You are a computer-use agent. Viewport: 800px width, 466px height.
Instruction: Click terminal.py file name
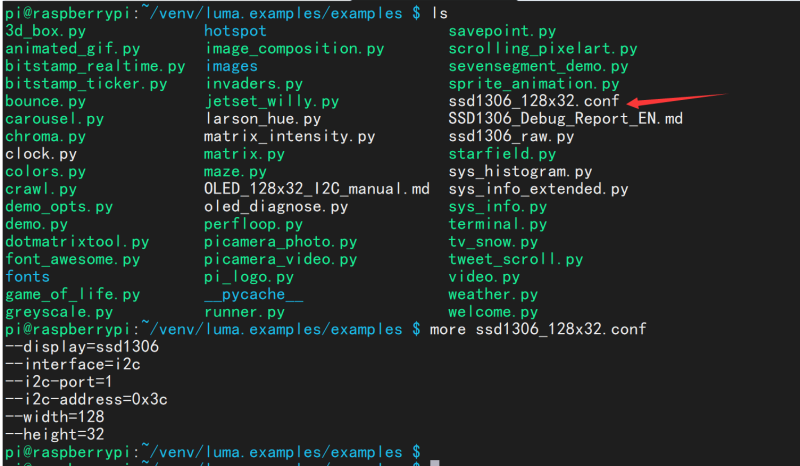point(497,224)
